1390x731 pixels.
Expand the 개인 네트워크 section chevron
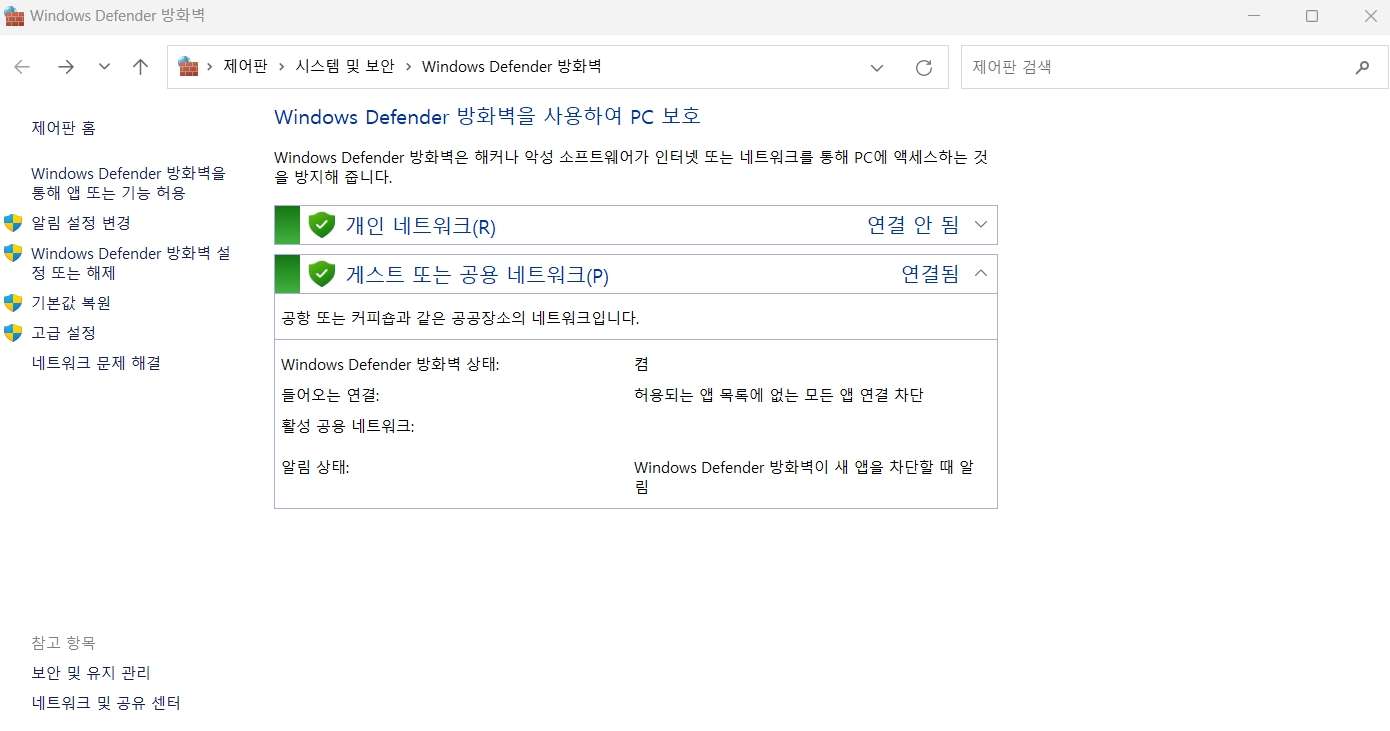coord(980,225)
